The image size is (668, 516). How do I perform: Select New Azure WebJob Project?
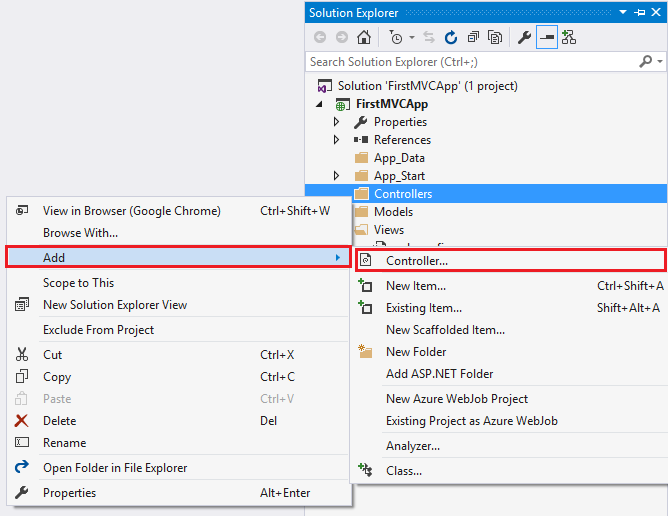pyautogui.click(x=510, y=399)
